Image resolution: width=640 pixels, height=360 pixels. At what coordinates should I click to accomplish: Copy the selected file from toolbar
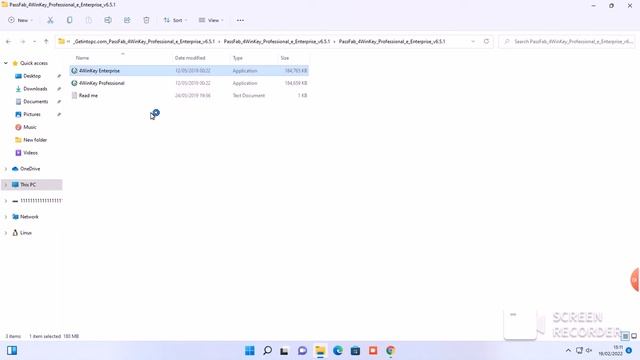coord(69,20)
